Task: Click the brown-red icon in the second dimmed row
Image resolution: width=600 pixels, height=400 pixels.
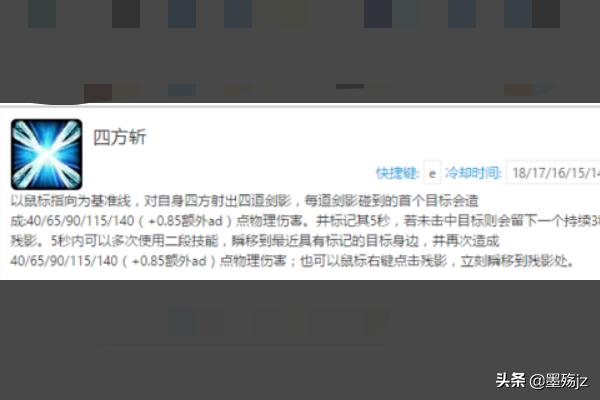Action: (98, 92)
